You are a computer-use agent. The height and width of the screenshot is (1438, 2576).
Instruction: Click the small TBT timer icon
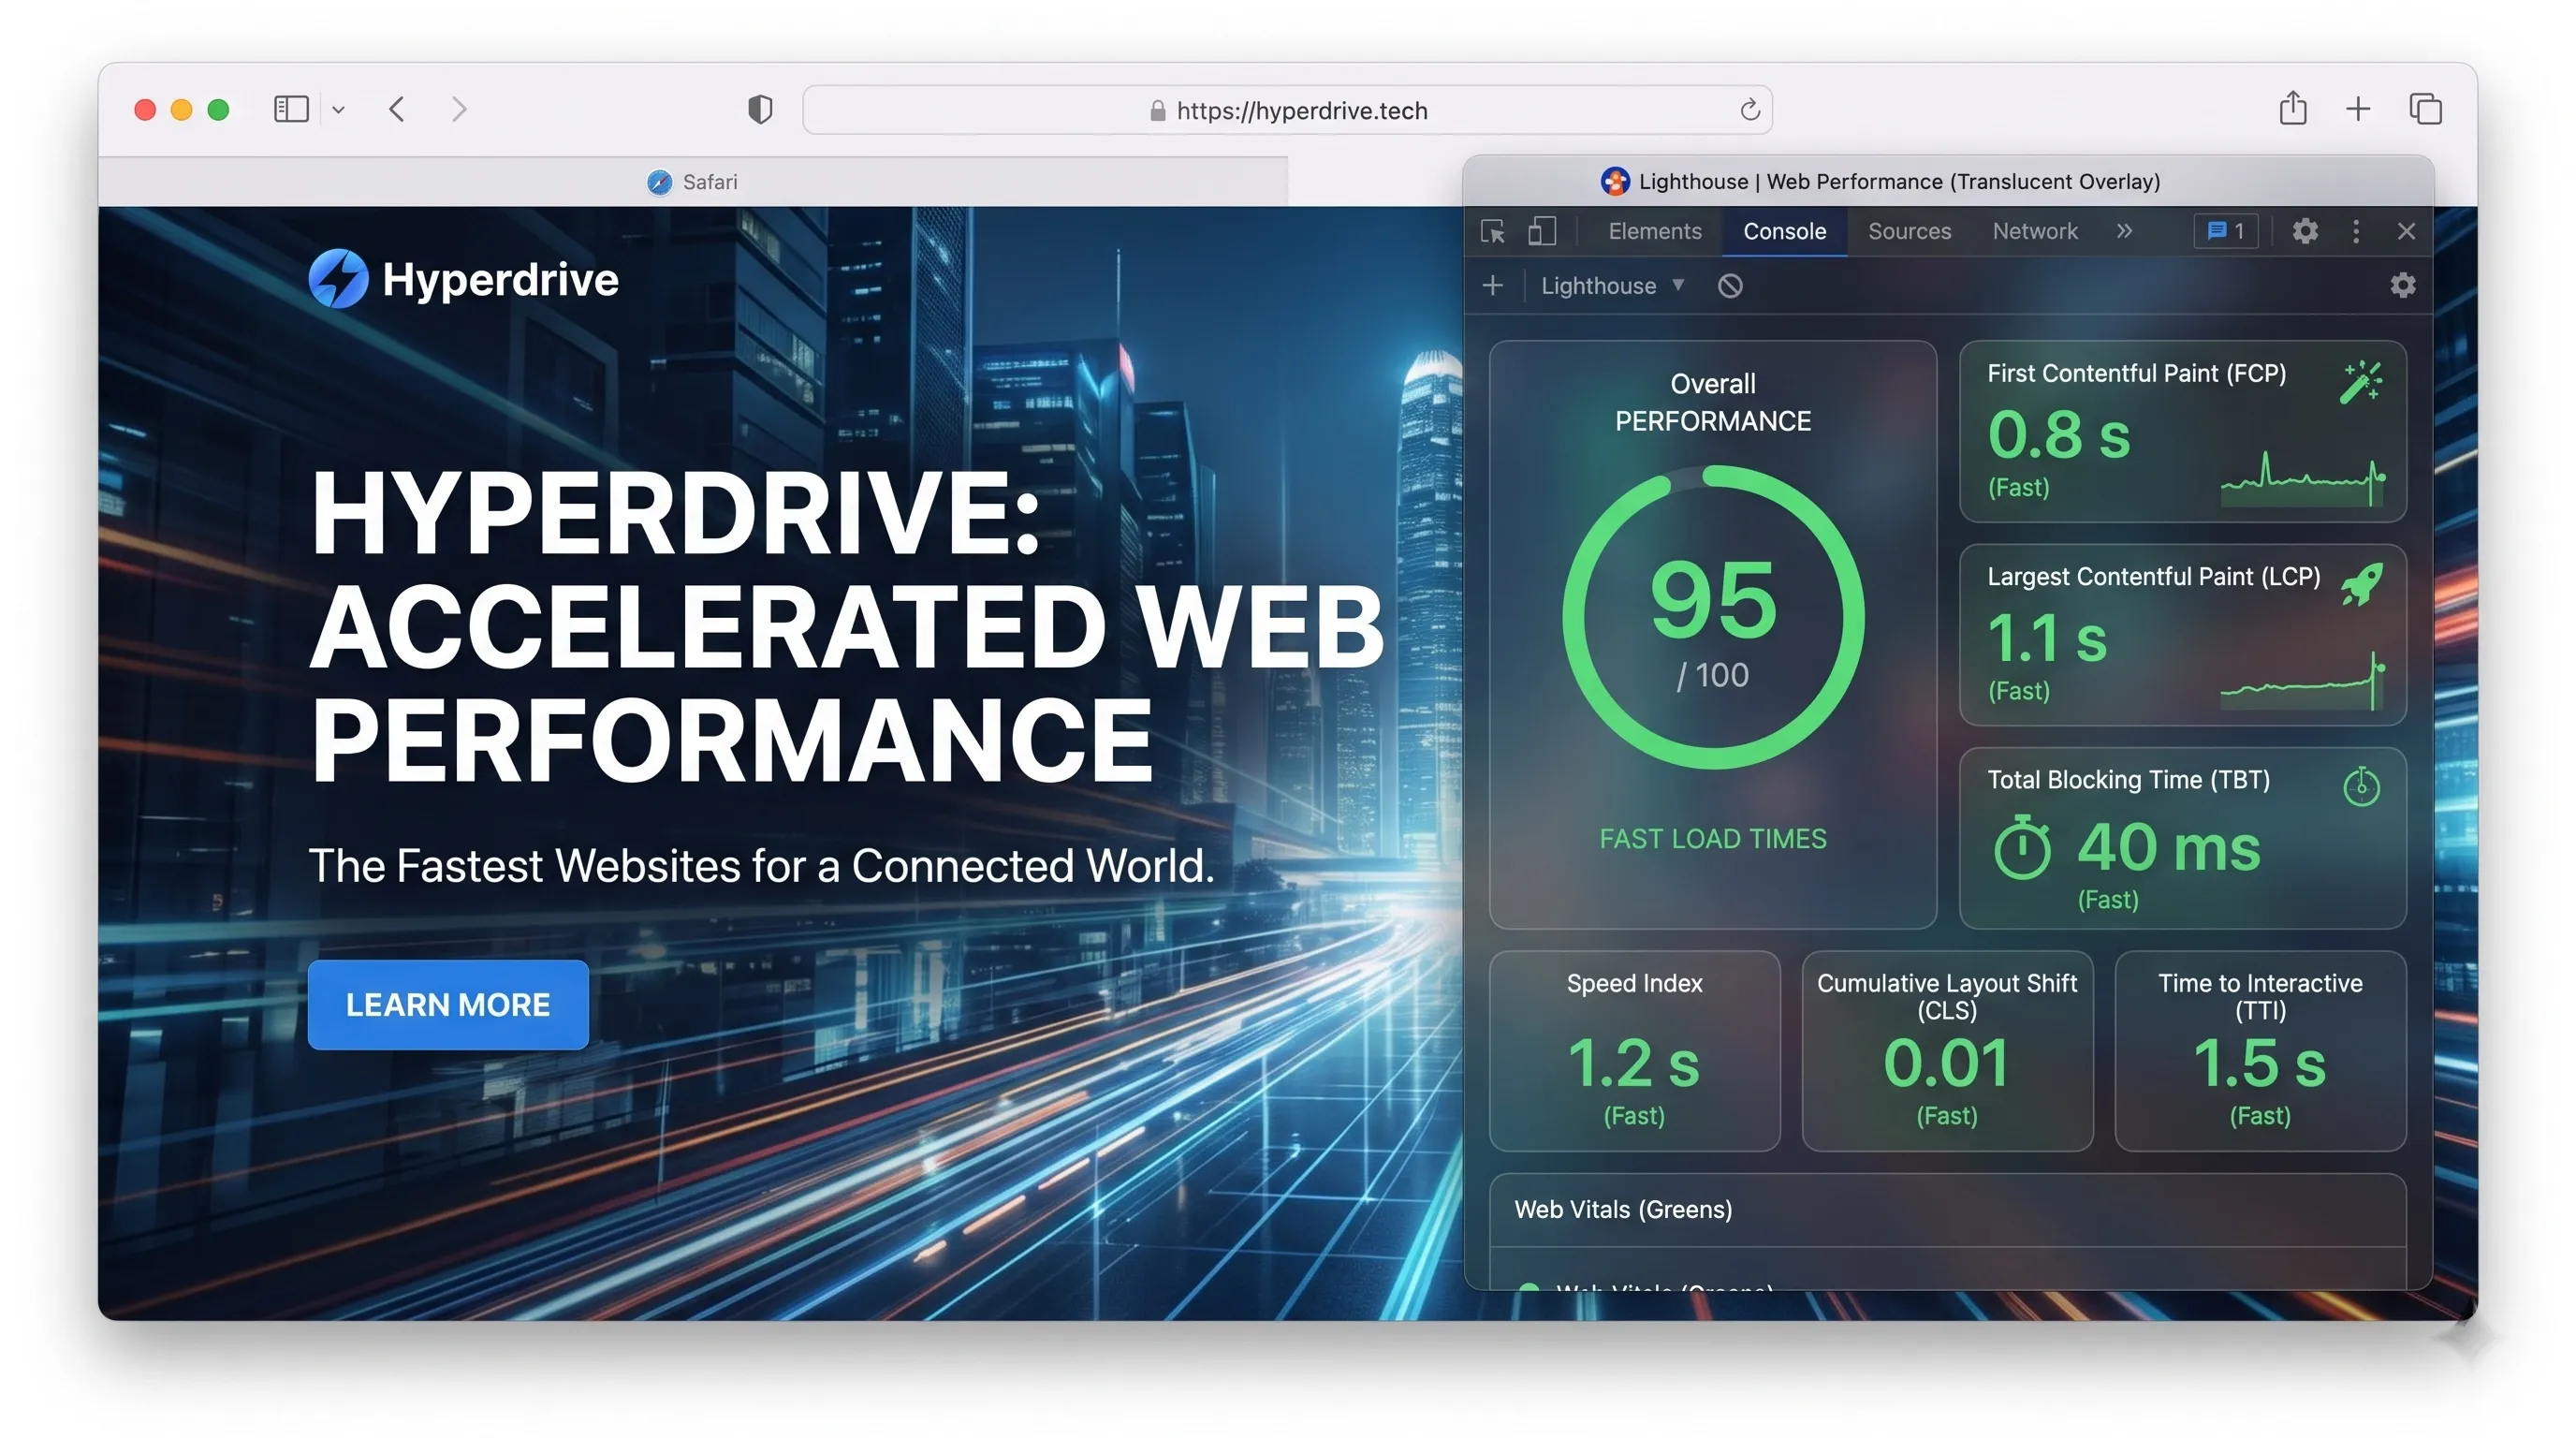coord(2362,786)
